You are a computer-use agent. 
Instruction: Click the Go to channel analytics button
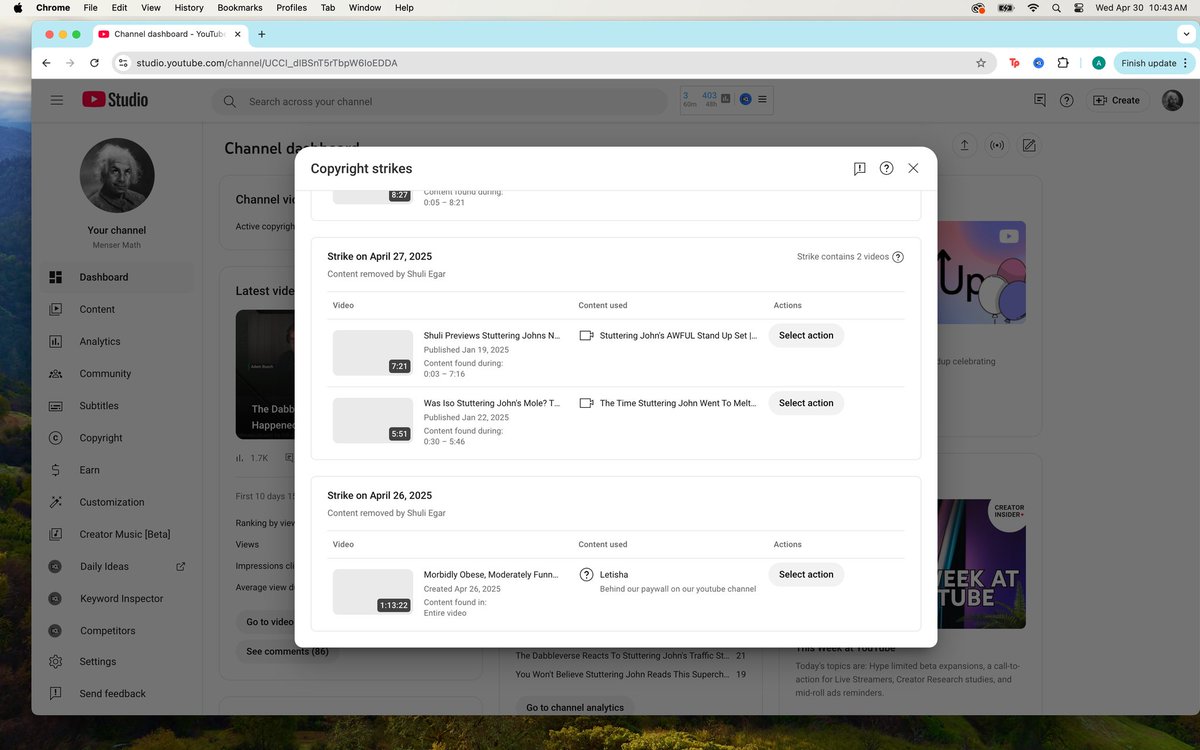click(575, 707)
